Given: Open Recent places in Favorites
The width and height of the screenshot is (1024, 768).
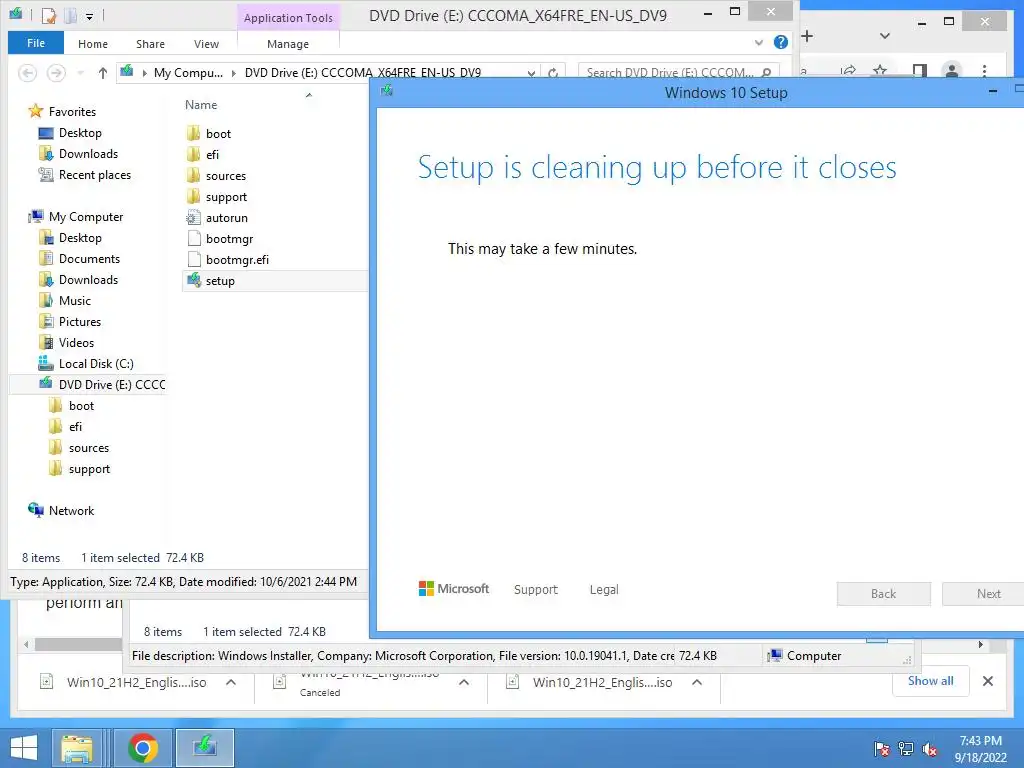Looking at the screenshot, I should coord(95,174).
